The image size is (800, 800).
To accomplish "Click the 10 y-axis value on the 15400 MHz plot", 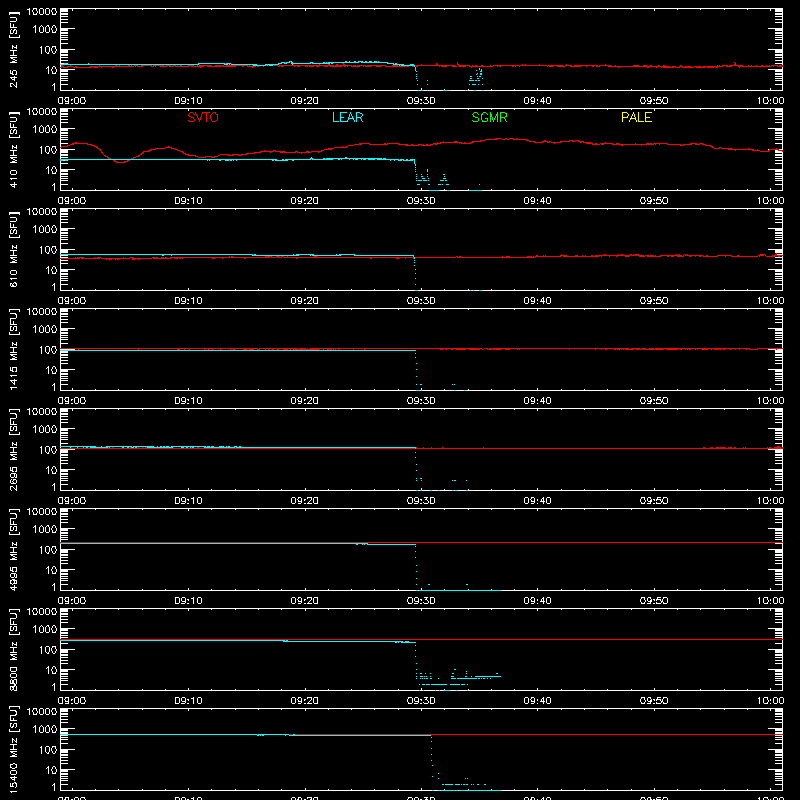I will point(51,770).
